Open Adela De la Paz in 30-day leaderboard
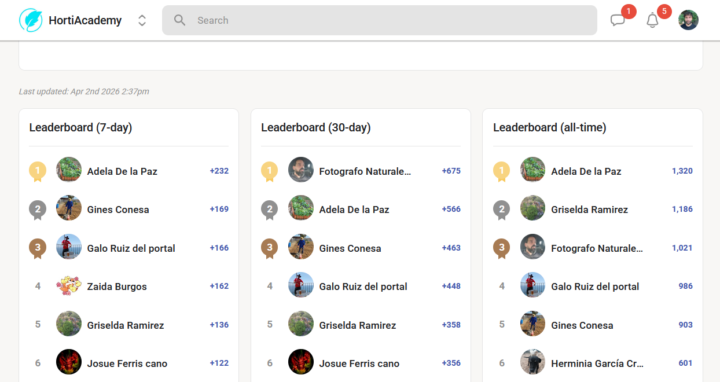Screen dimensions: 720x382 [354, 209]
